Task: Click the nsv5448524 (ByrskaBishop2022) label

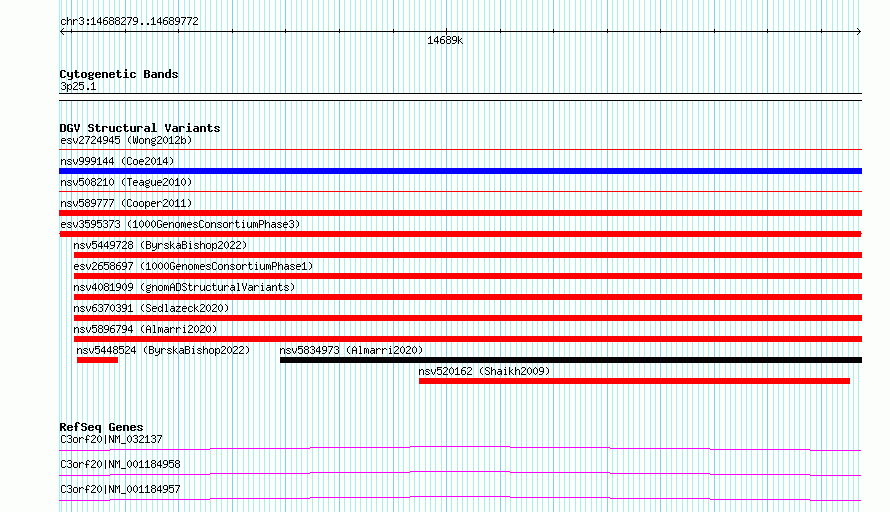Action: click(163, 350)
